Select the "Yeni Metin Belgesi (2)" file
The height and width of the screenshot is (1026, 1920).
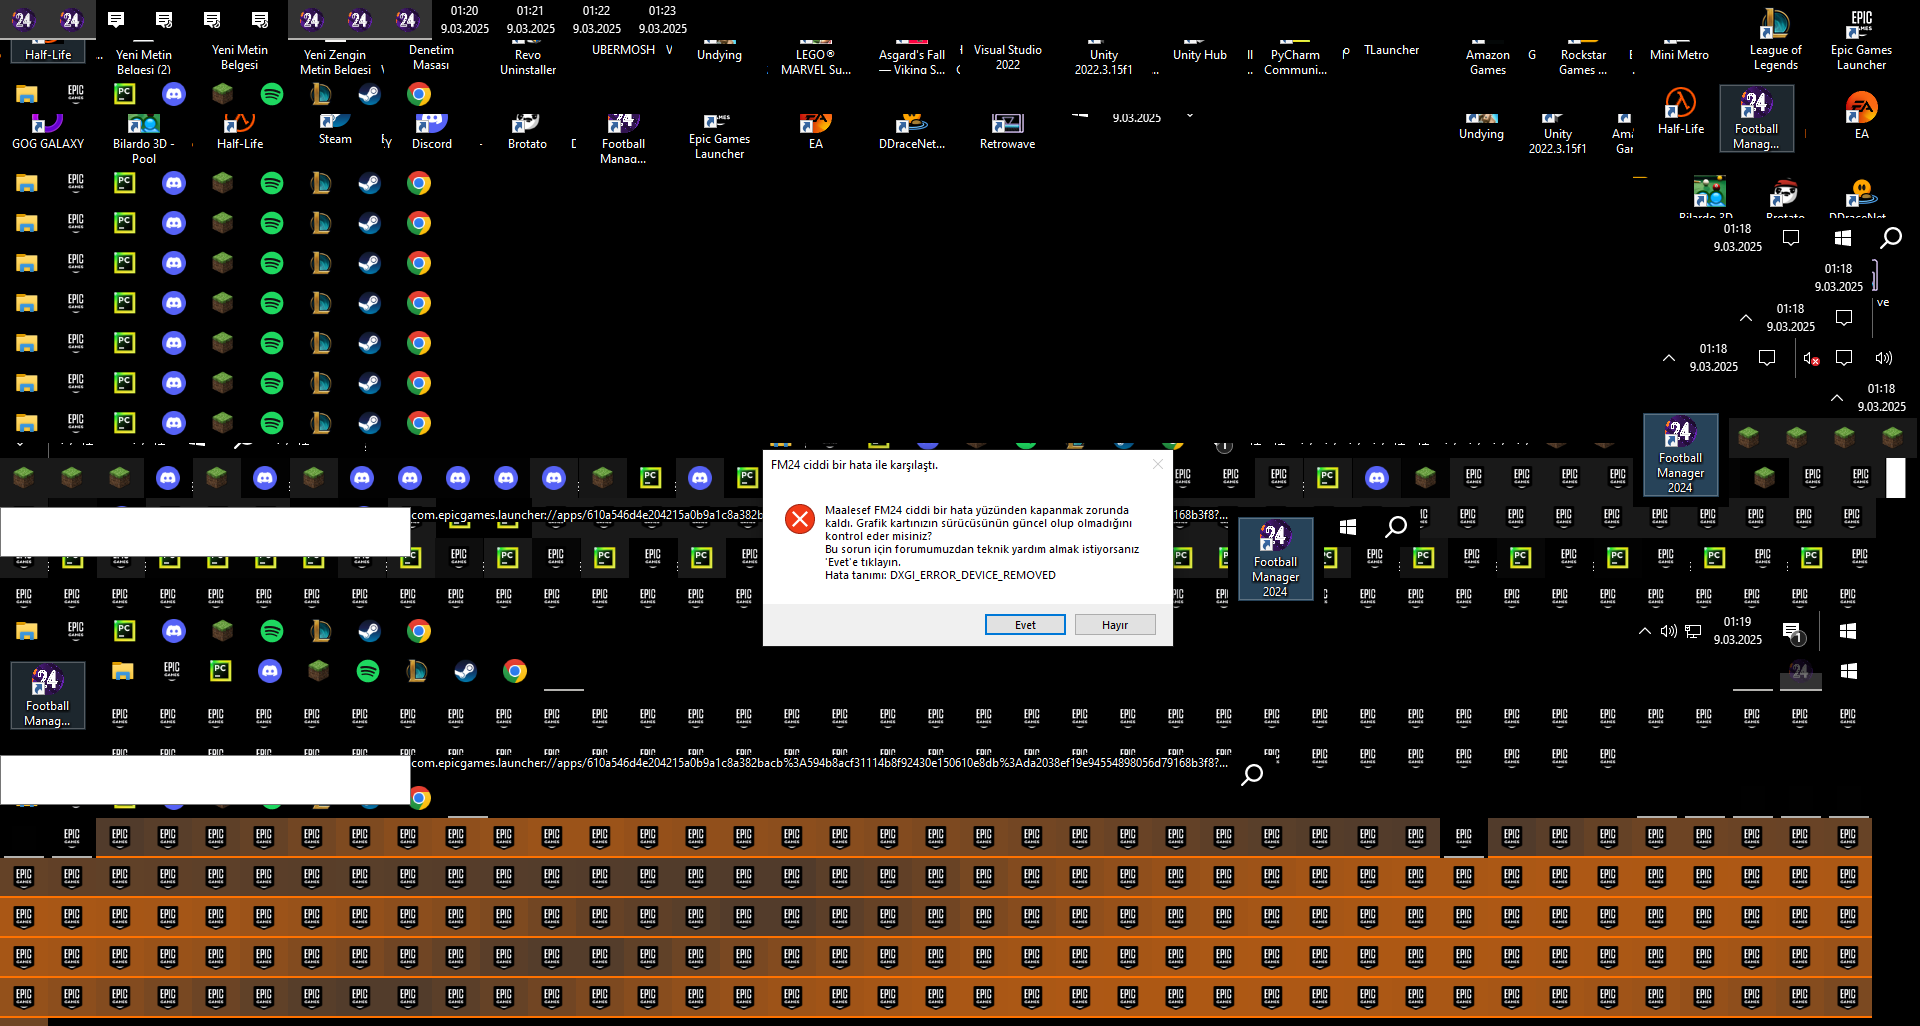pos(144,60)
